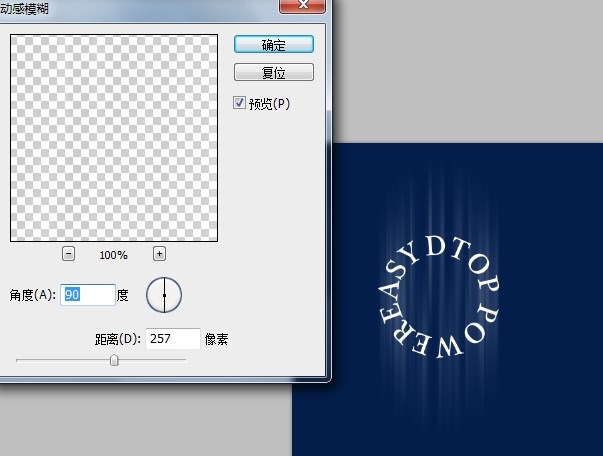Click the 距离(D) label
603x456 pixels.
click(117, 339)
